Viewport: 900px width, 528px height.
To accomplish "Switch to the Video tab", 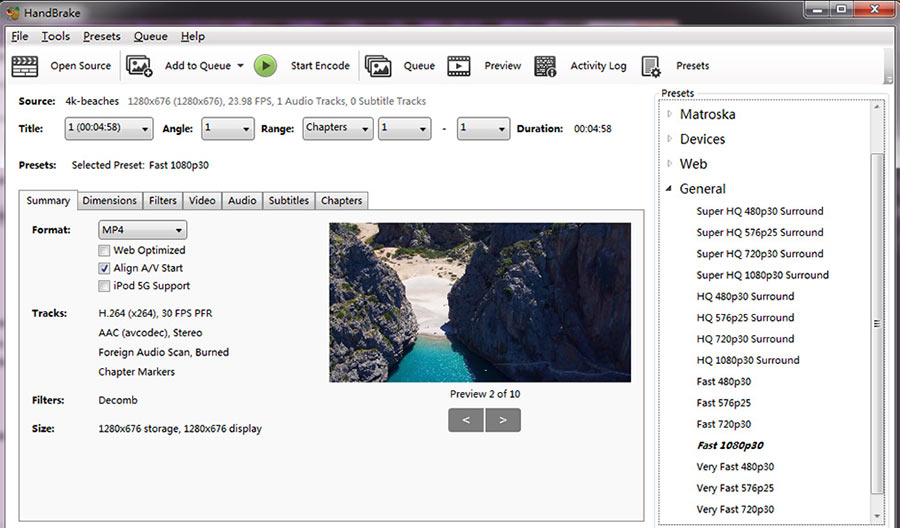I will (x=202, y=200).
